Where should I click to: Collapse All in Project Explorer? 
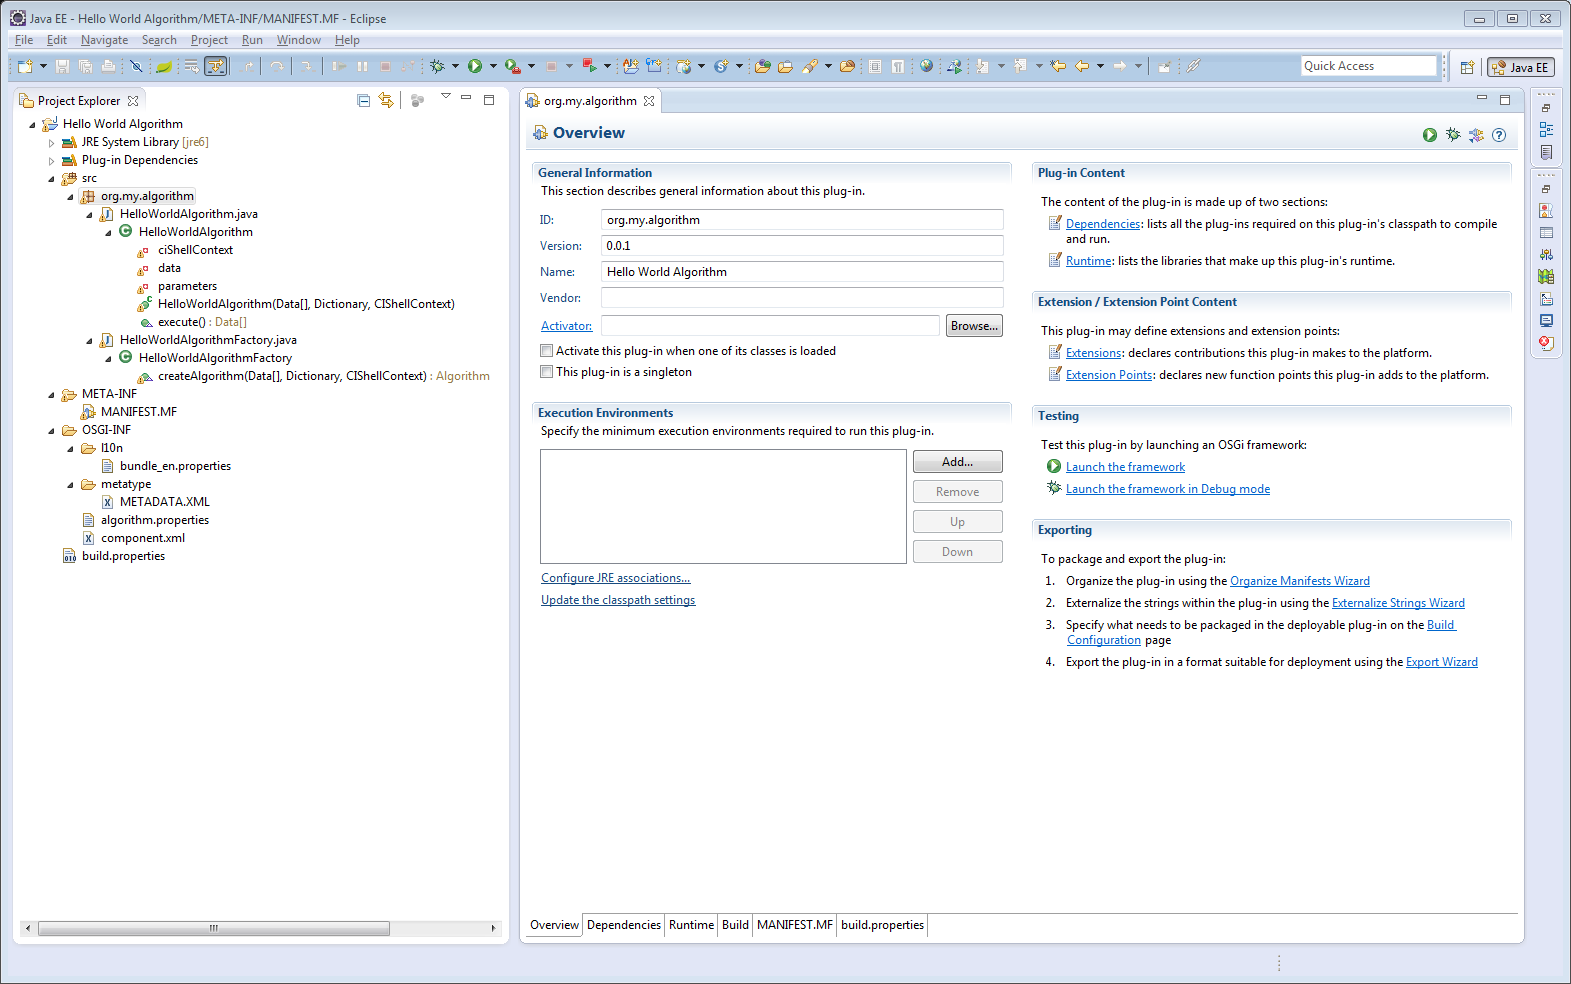point(363,100)
